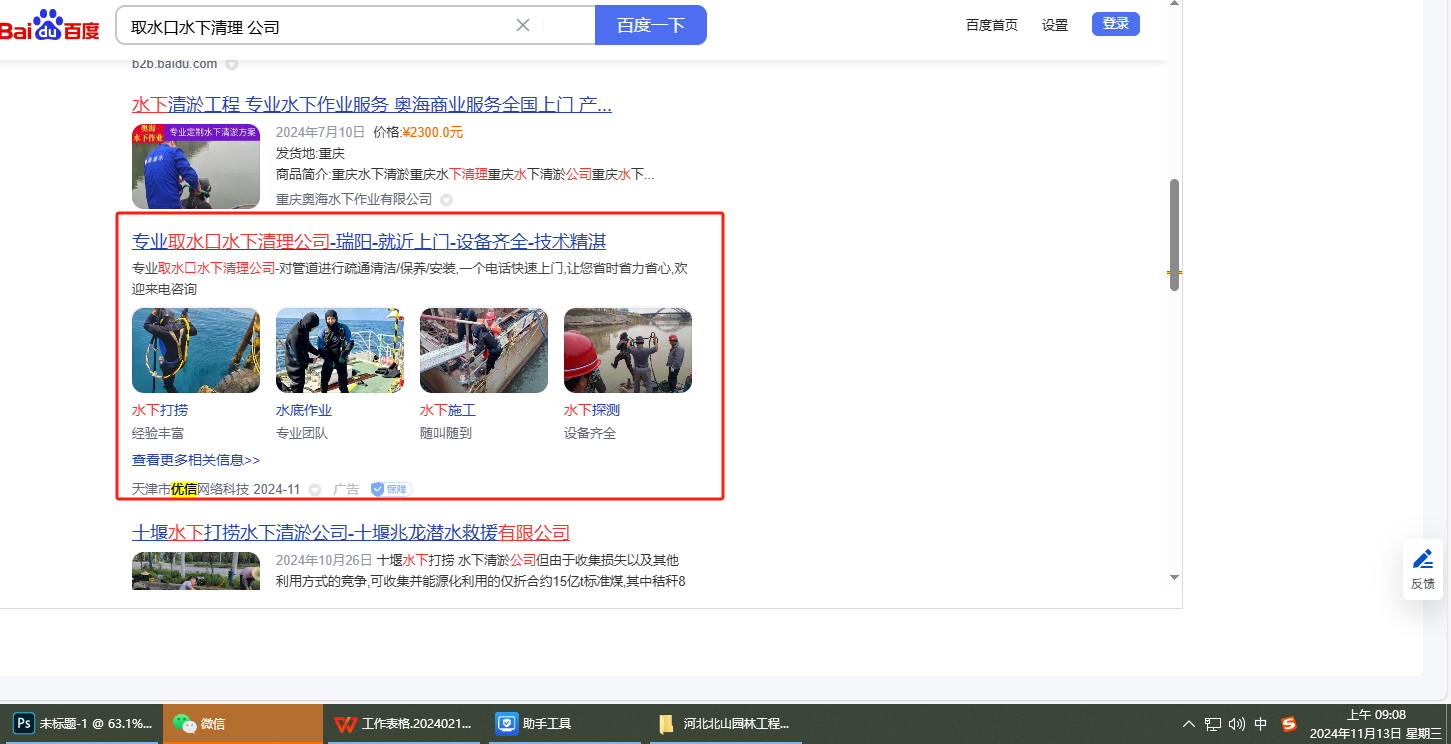Click the 水下施工 image
The width and height of the screenshot is (1451, 744).
[484, 350]
